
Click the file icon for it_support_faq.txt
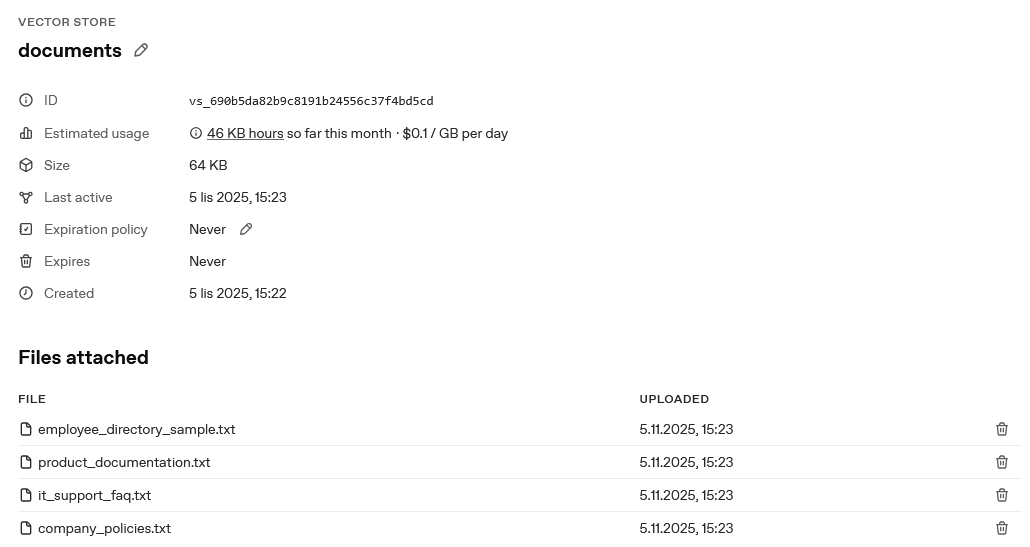26,495
